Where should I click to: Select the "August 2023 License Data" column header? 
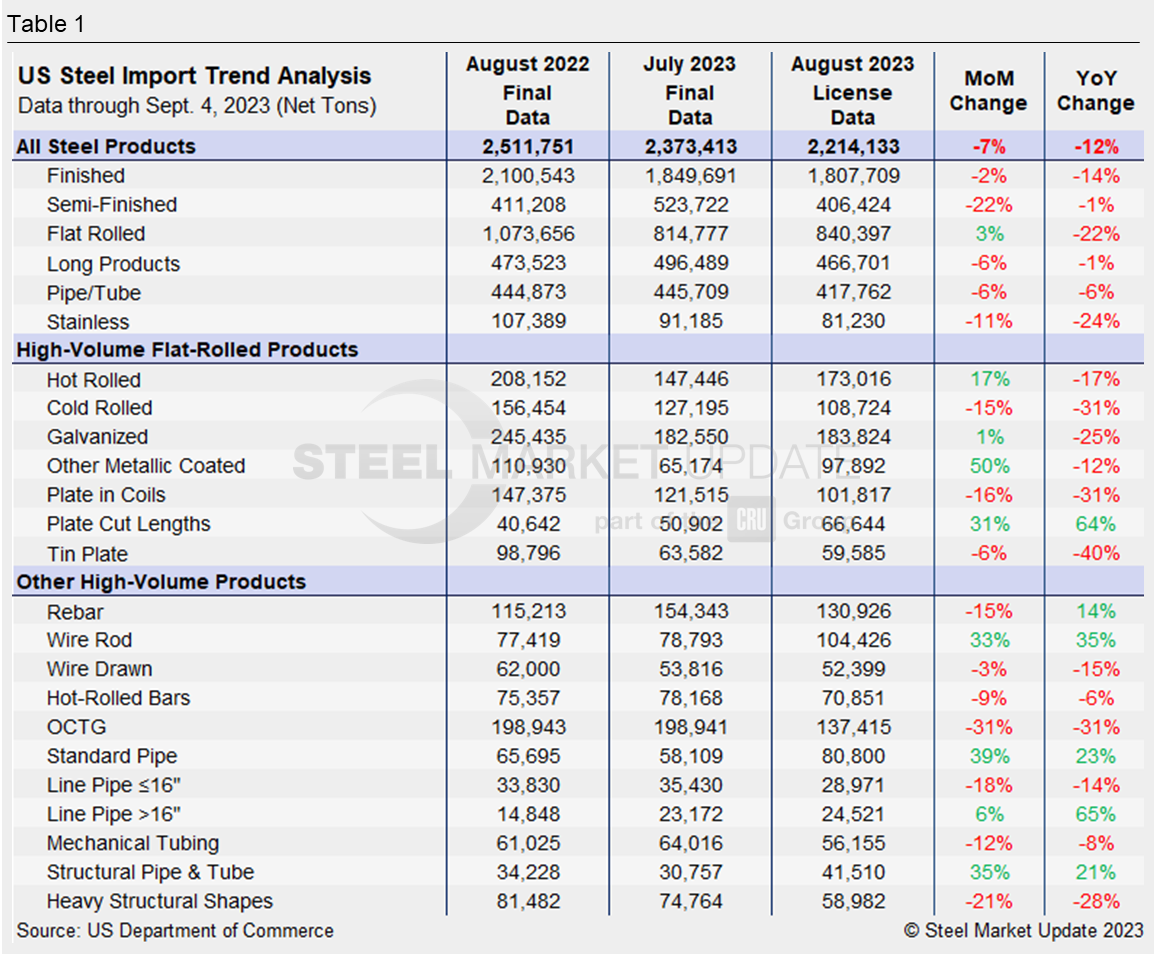pos(852,91)
